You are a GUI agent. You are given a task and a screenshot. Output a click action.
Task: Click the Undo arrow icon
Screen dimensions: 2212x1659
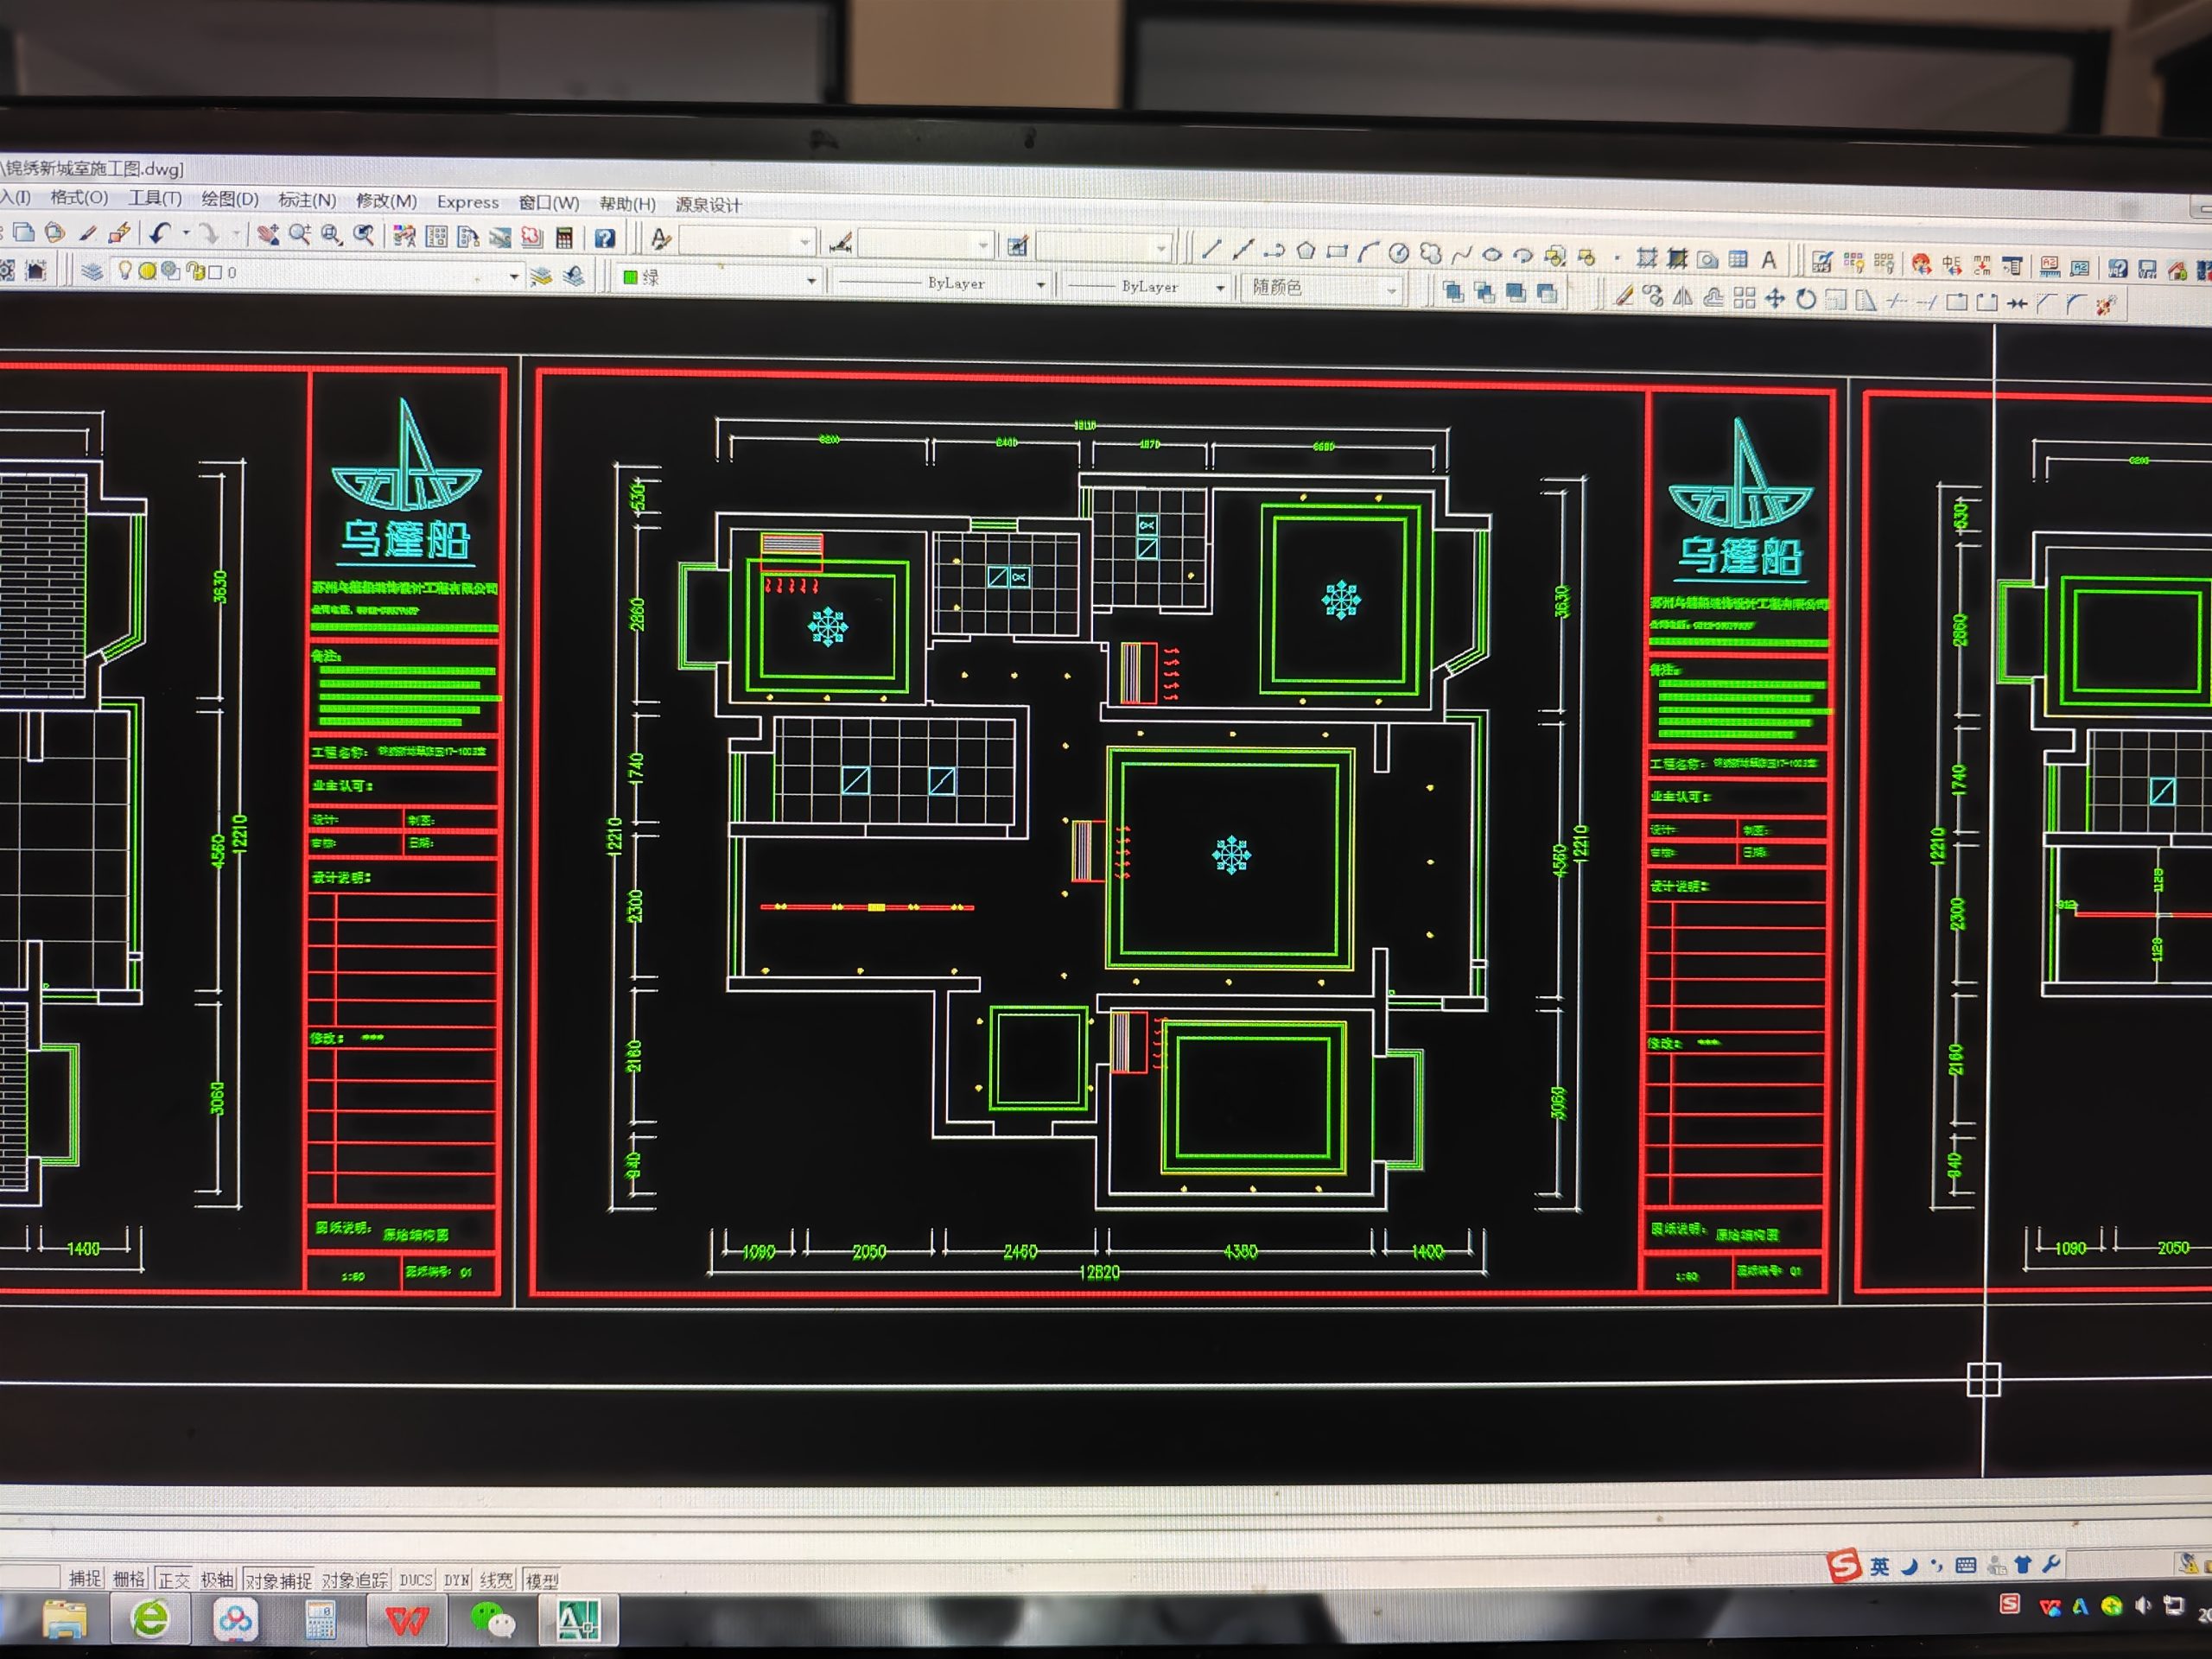(x=160, y=233)
